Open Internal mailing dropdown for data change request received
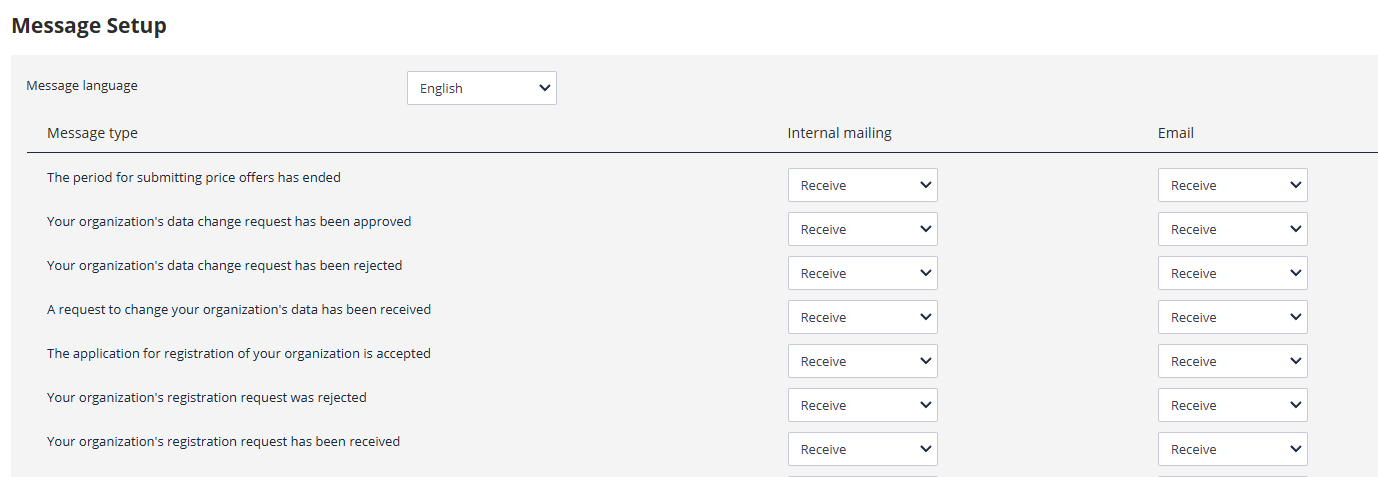The image size is (1378, 477). tap(863, 317)
